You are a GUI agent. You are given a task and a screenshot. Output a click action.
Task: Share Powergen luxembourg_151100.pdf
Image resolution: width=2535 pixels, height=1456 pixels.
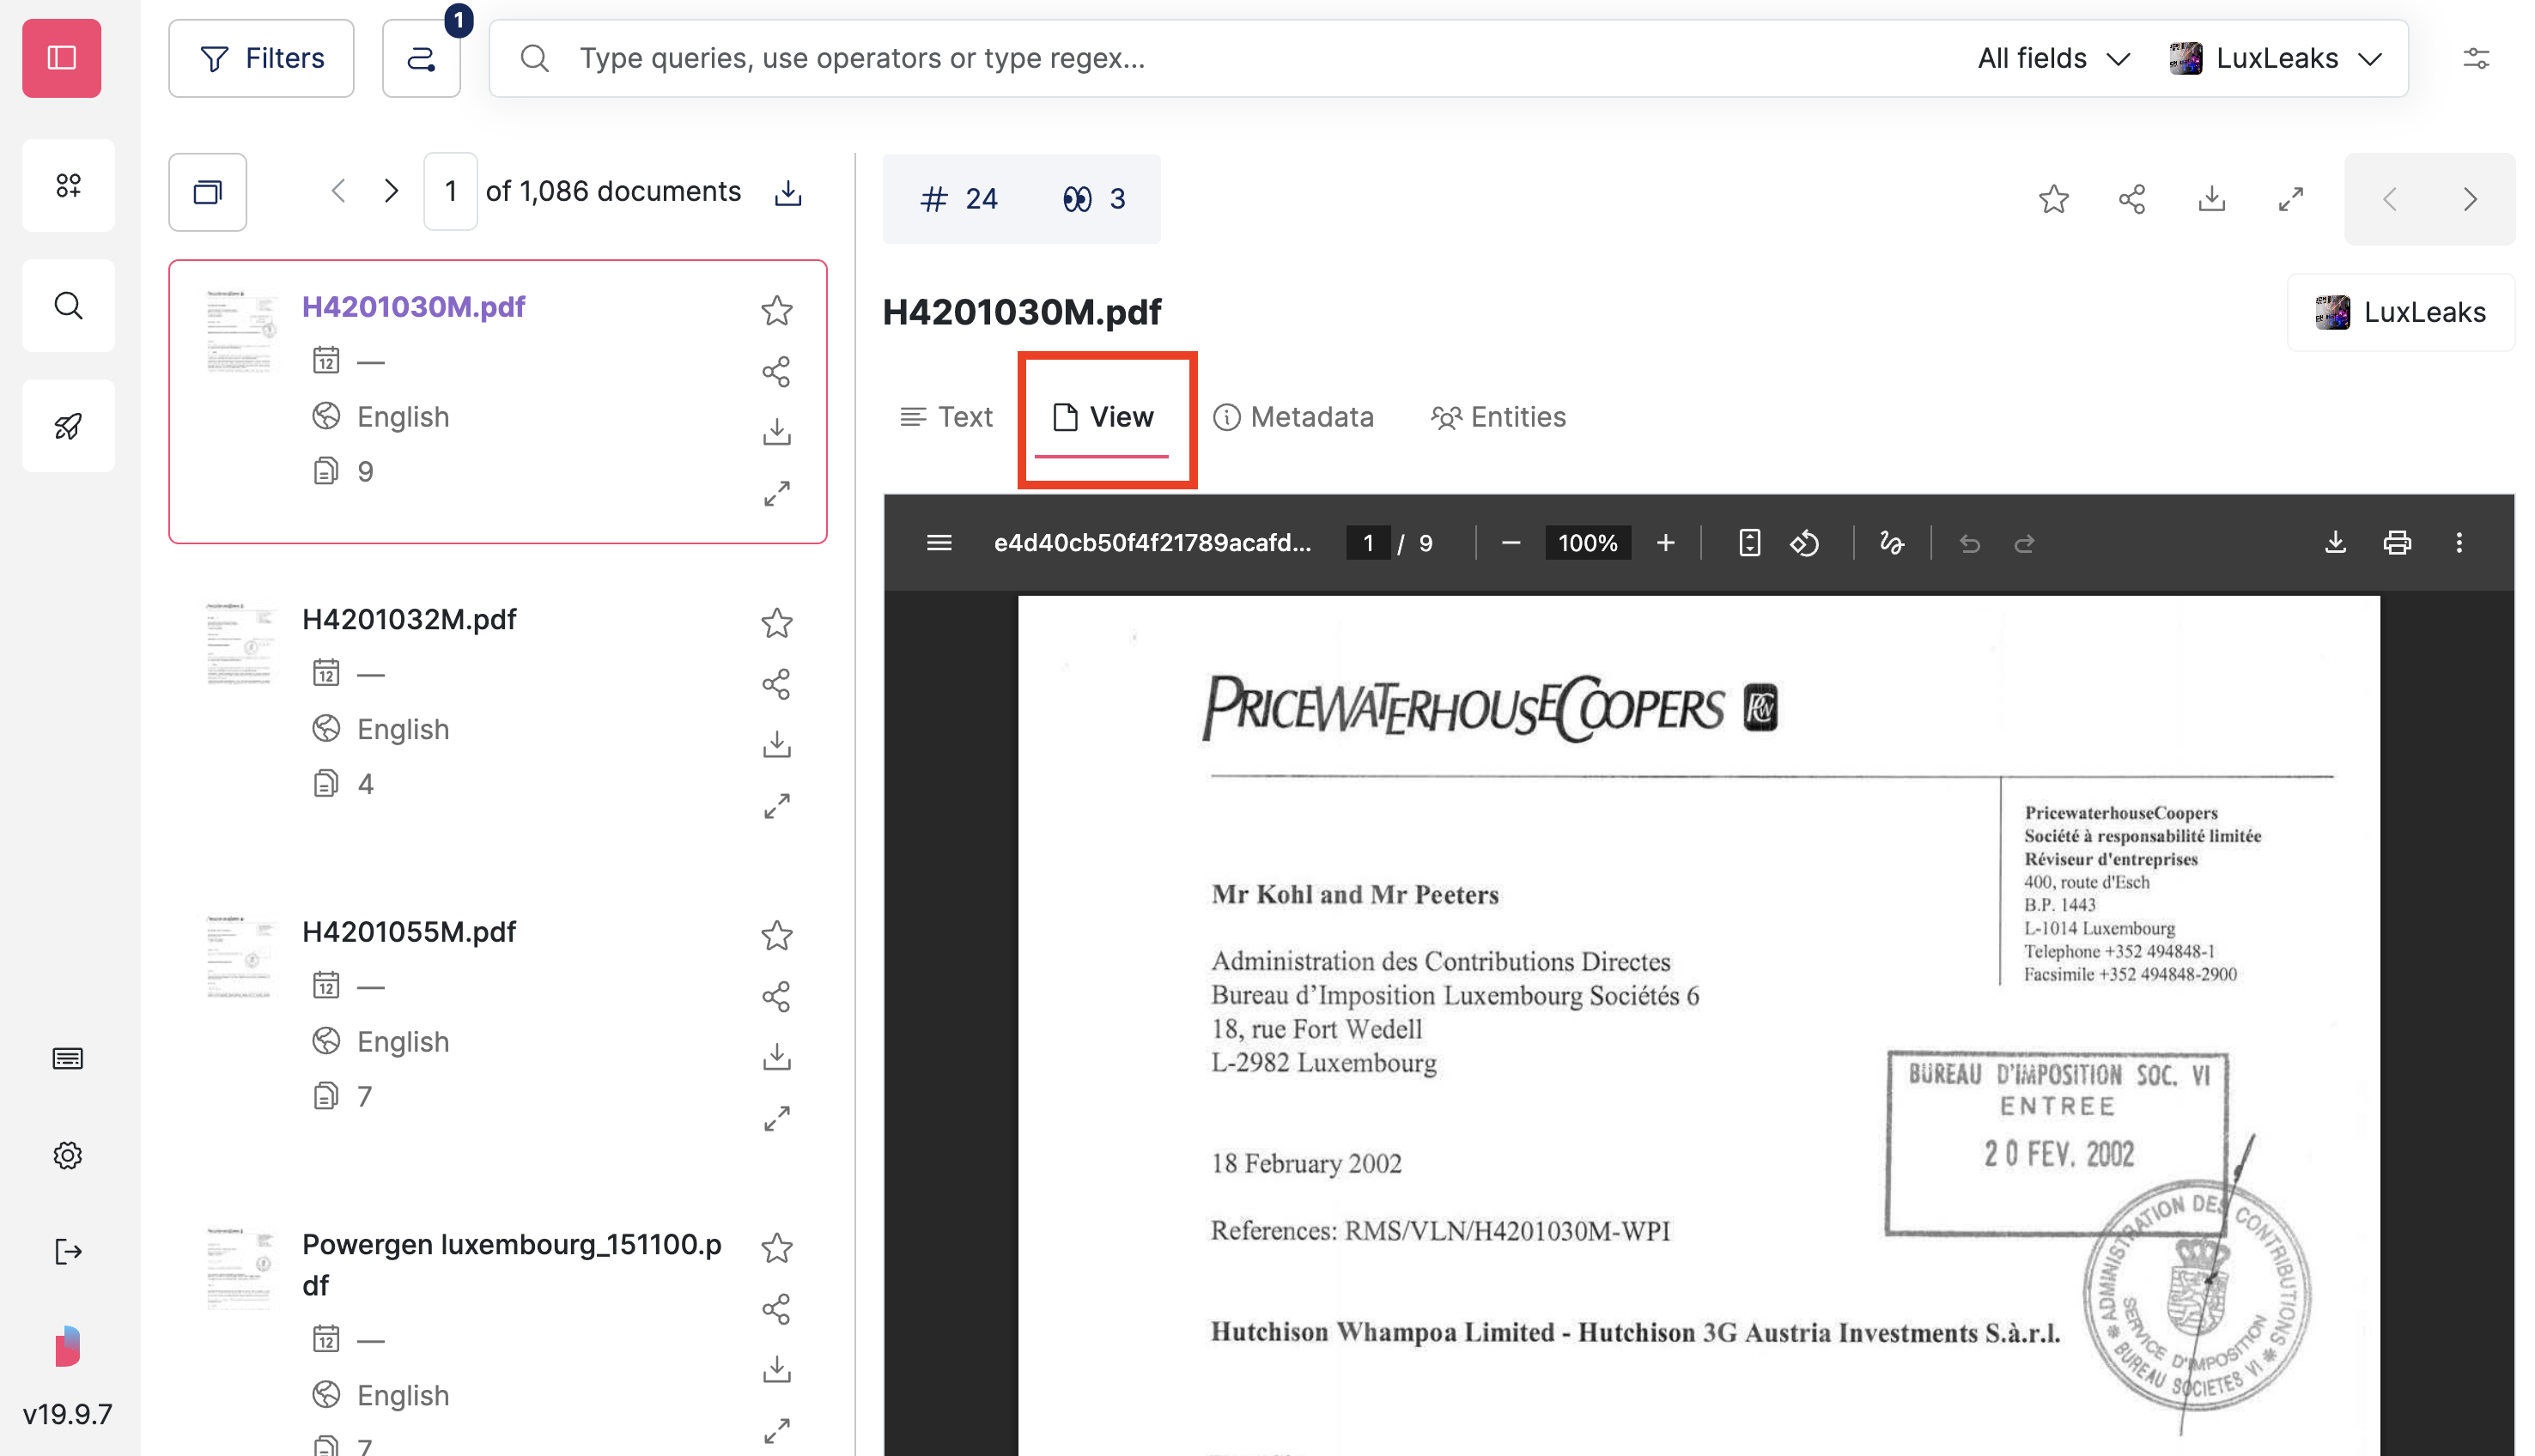point(777,1309)
